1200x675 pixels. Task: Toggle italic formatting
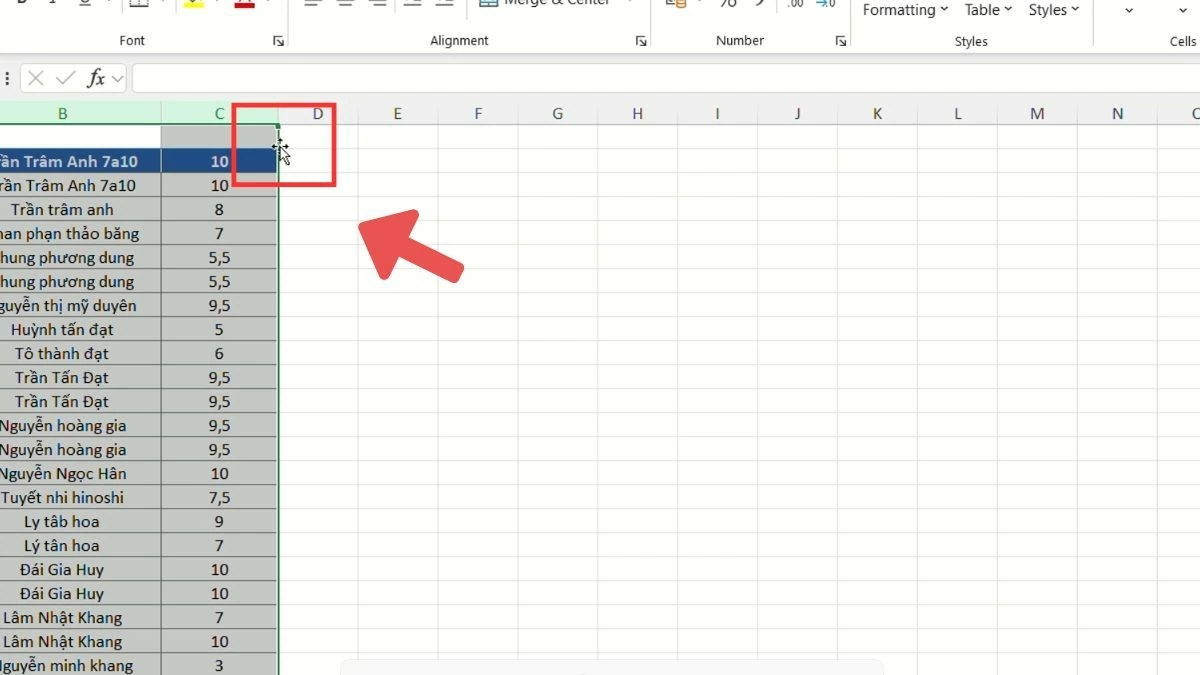pos(51,3)
